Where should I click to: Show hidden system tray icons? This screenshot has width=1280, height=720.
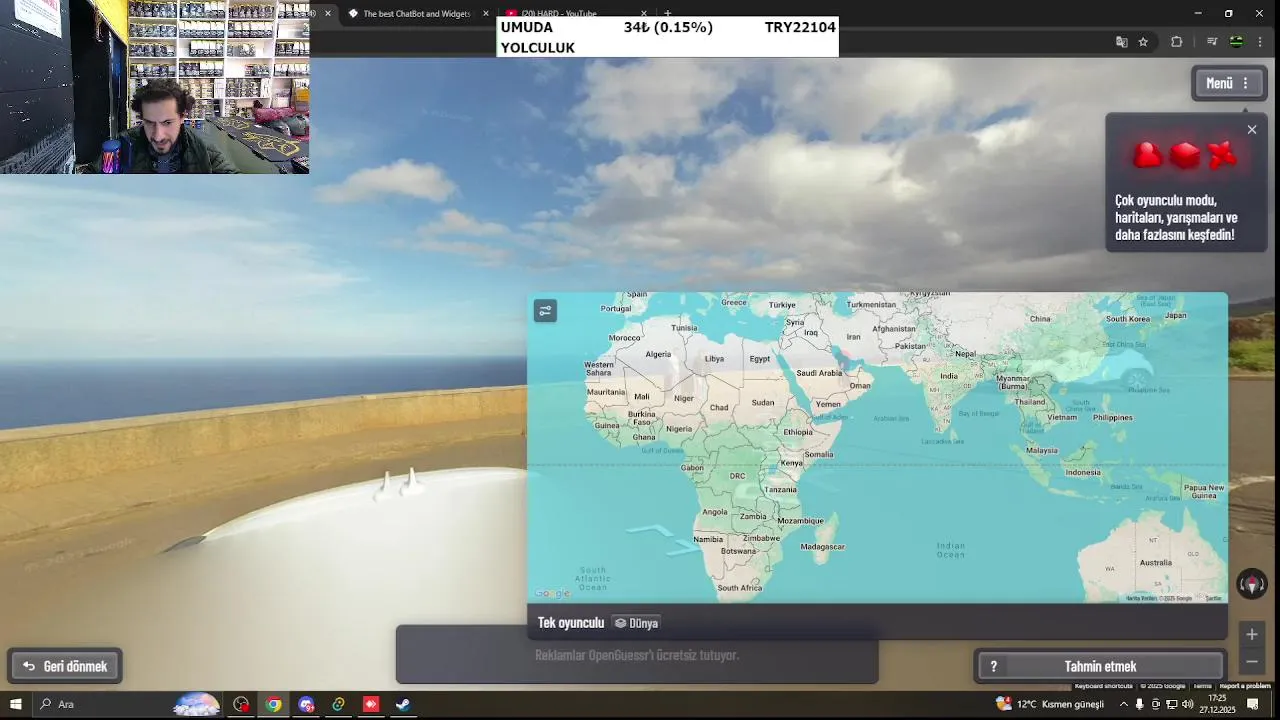coord(1123,704)
